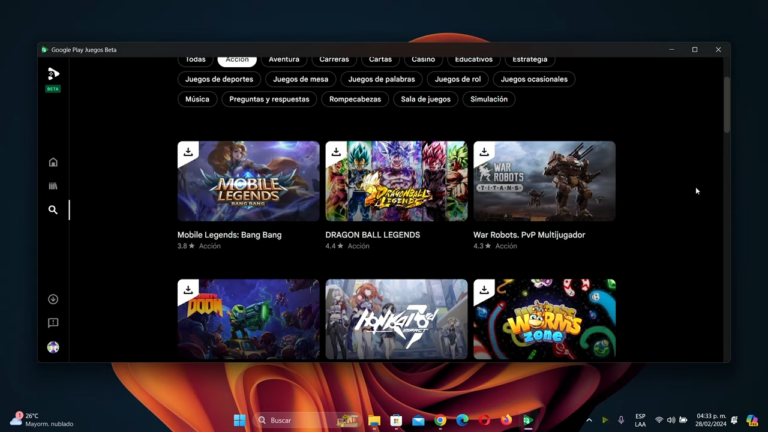Open clock showing 04:33 p. m.
Screen dimensions: 768x432
(x=711, y=420)
